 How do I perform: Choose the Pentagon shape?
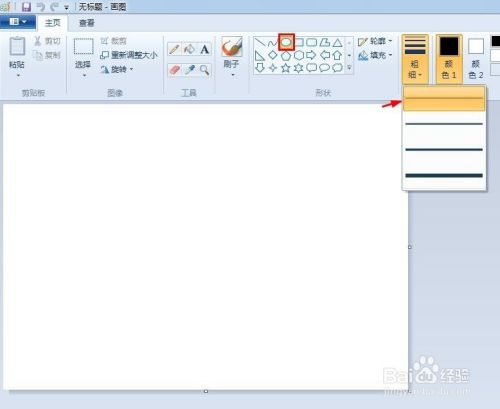click(286, 55)
